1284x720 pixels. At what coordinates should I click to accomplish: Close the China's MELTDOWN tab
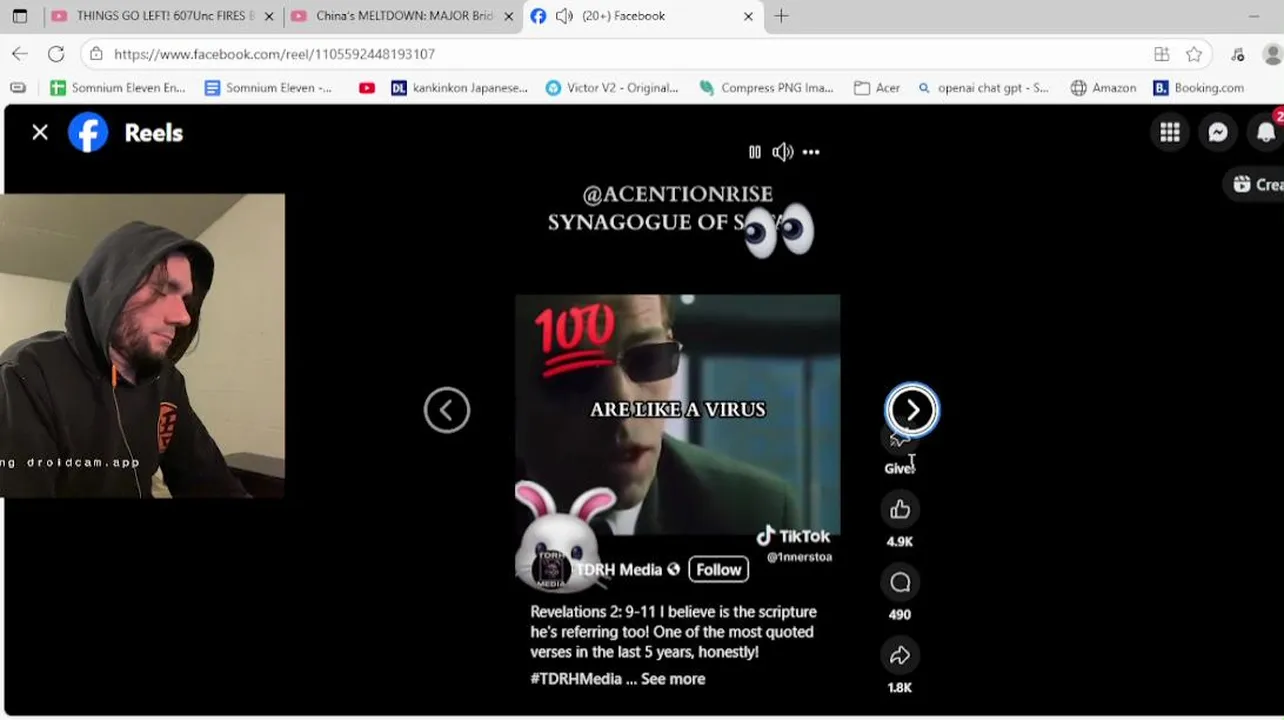point(508,16)
